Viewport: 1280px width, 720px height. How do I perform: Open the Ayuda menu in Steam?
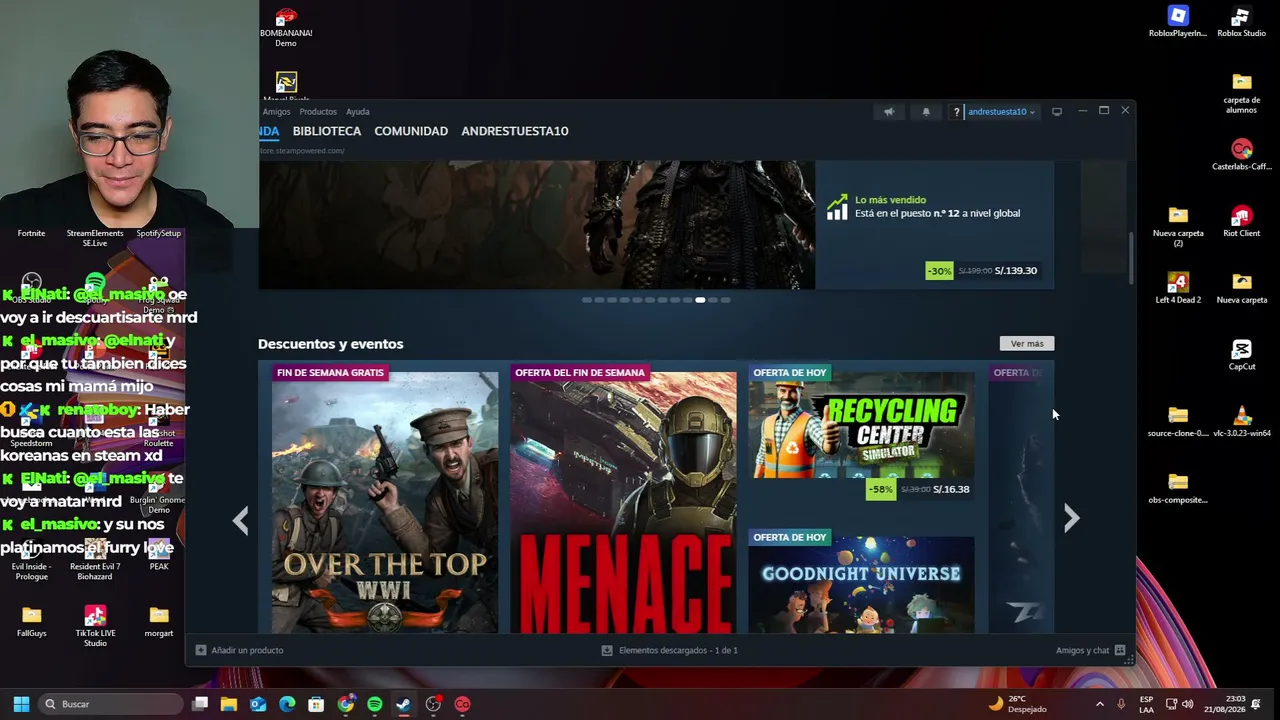coord(357,112)
